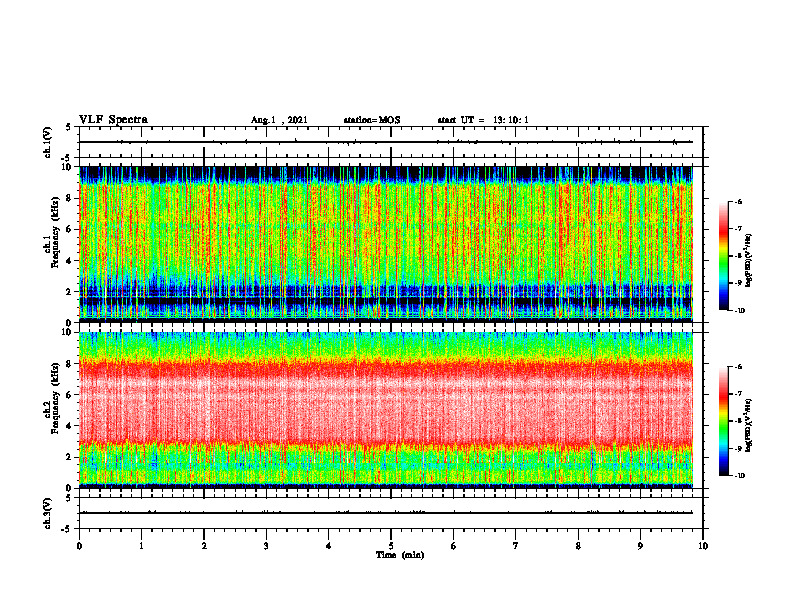The height and width of the screenshot is (612, 792).
Task: Click the 'ch.3(V)' axis label
Action: pyautogui.click(x=47, y=513)
